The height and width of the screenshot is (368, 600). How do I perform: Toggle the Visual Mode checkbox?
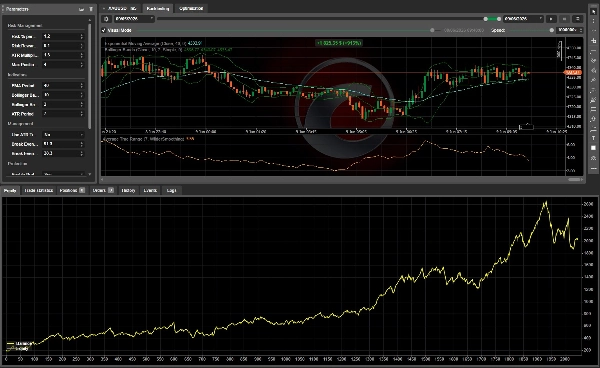[x=104, y=30]
